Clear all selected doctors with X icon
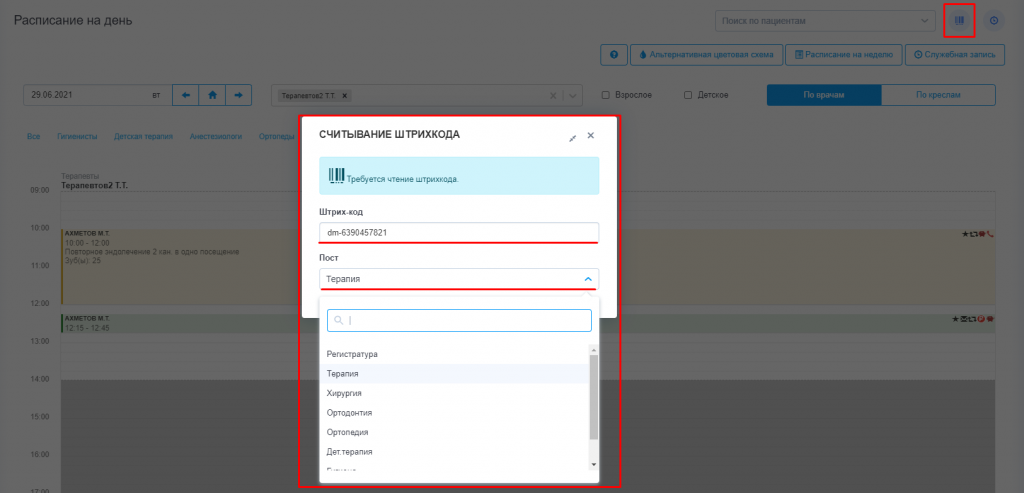1024x493 pixels. pyautogui.click(x=554, y=95)
